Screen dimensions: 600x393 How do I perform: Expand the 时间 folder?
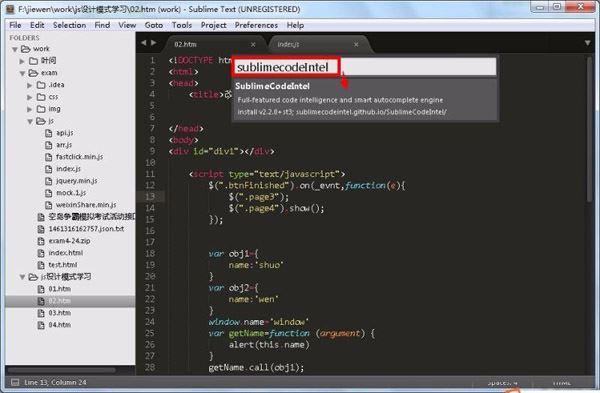(22, 61)
